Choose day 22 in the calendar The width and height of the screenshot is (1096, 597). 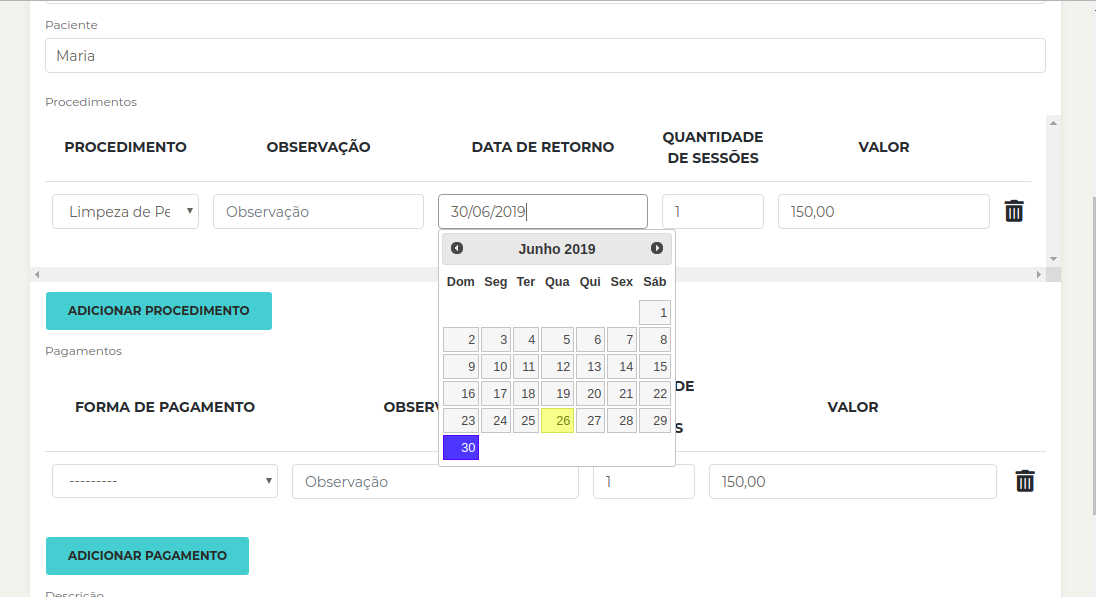[655, 394]
